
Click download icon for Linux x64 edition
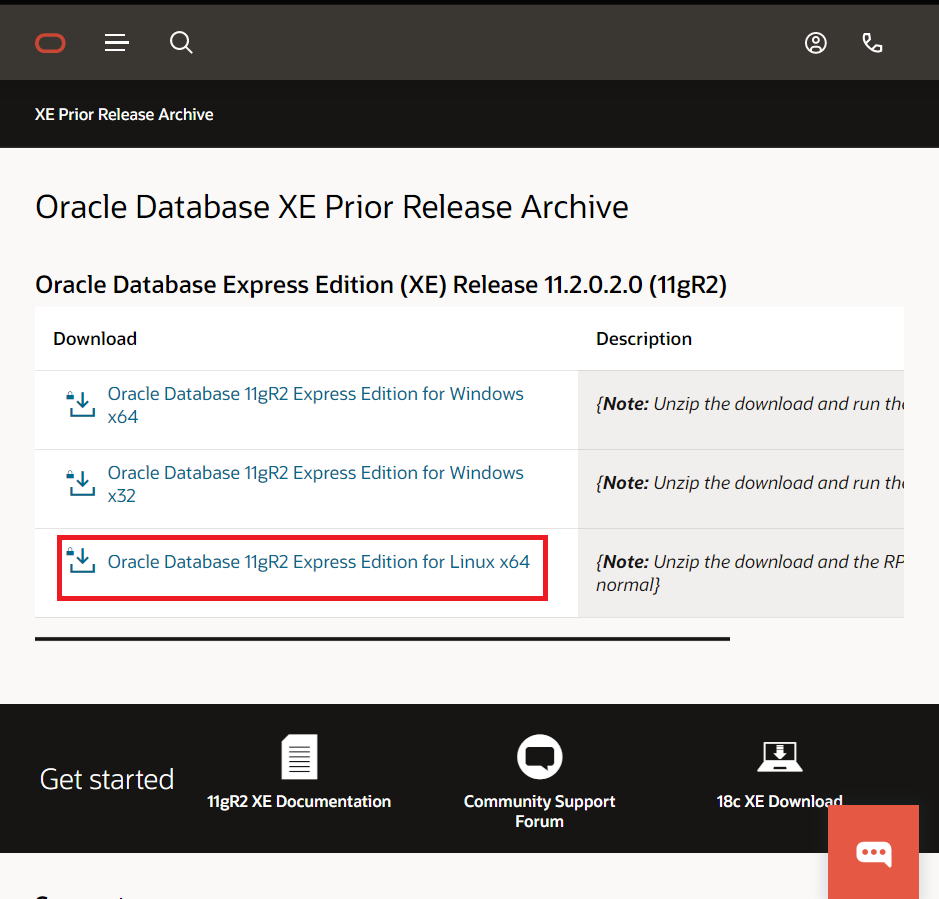click(81, 561)
